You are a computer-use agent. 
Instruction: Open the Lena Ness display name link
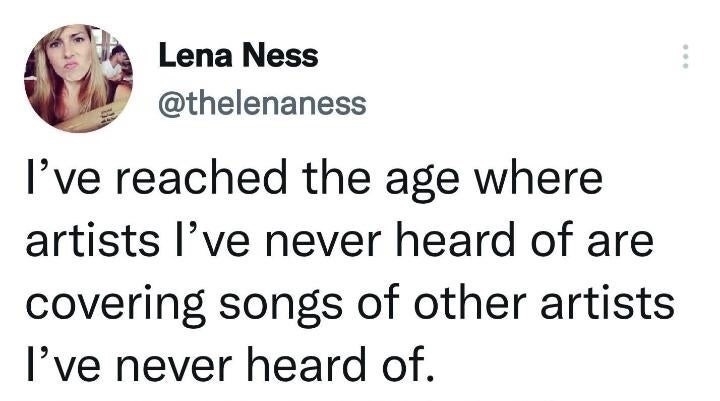pos(238,56)
